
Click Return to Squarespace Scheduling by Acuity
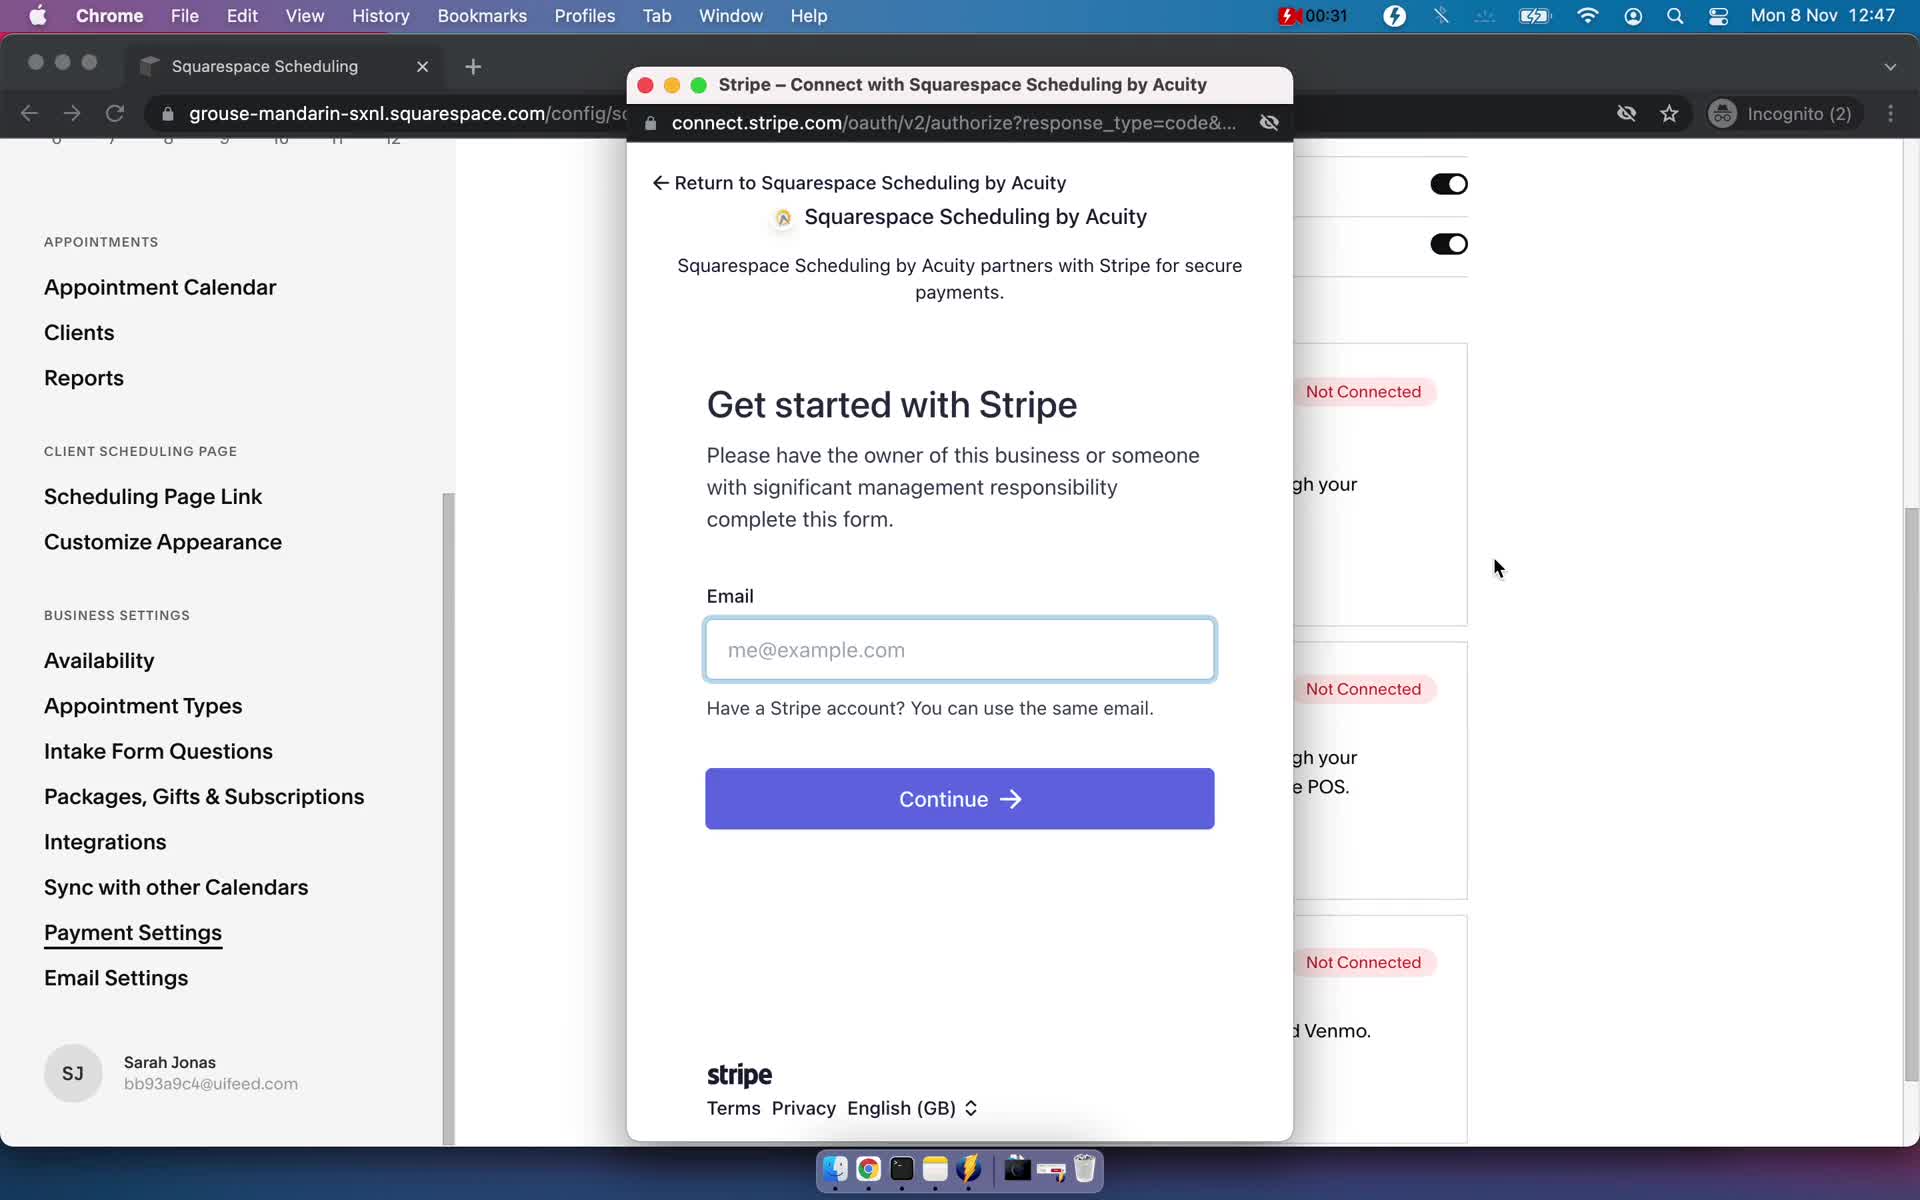click(859, 183)
